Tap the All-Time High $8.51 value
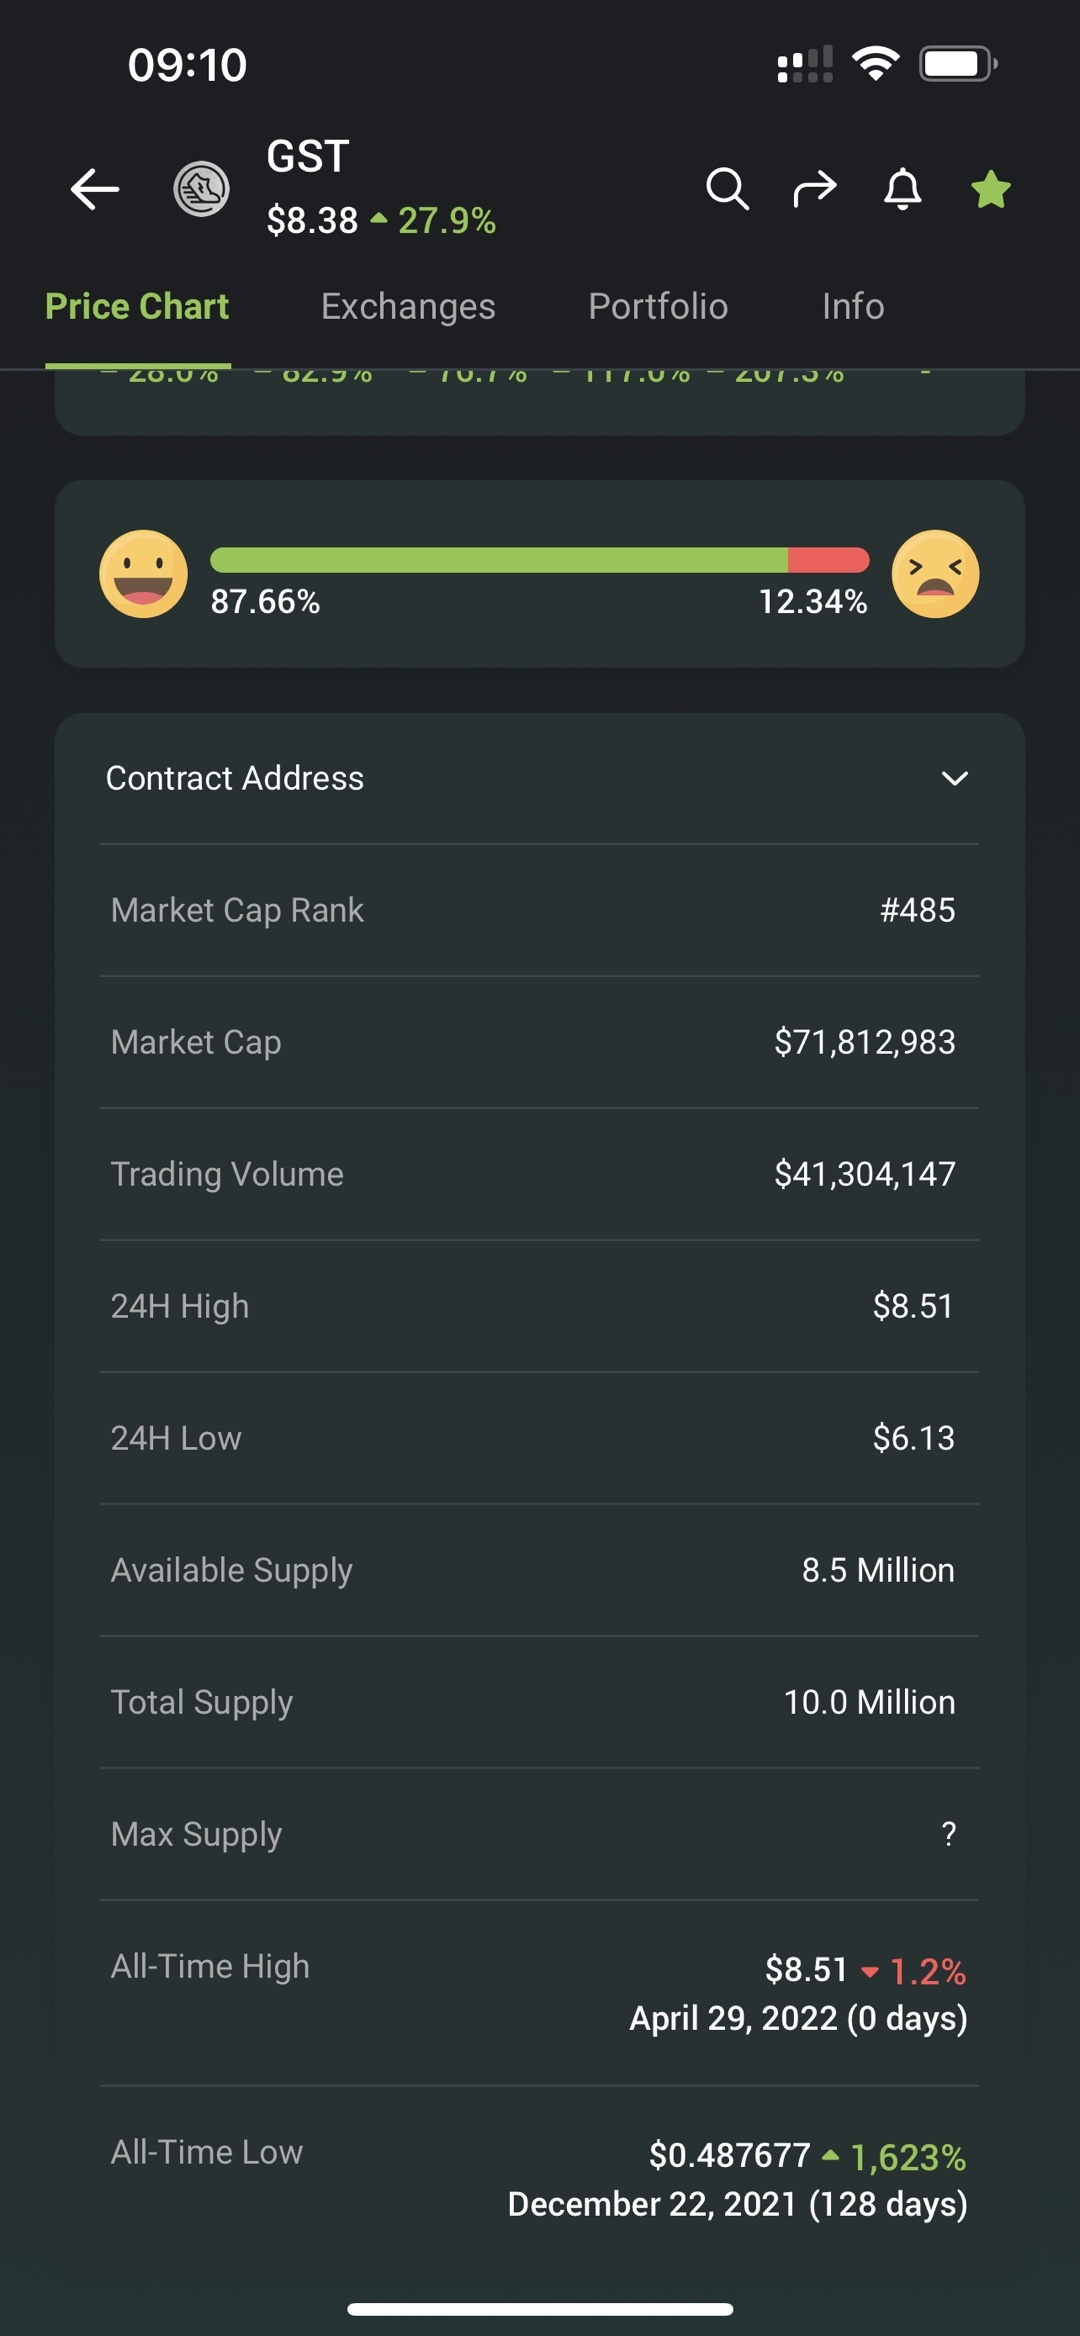This screenshot has height=2336, width=1080. tap(806, 1969)
